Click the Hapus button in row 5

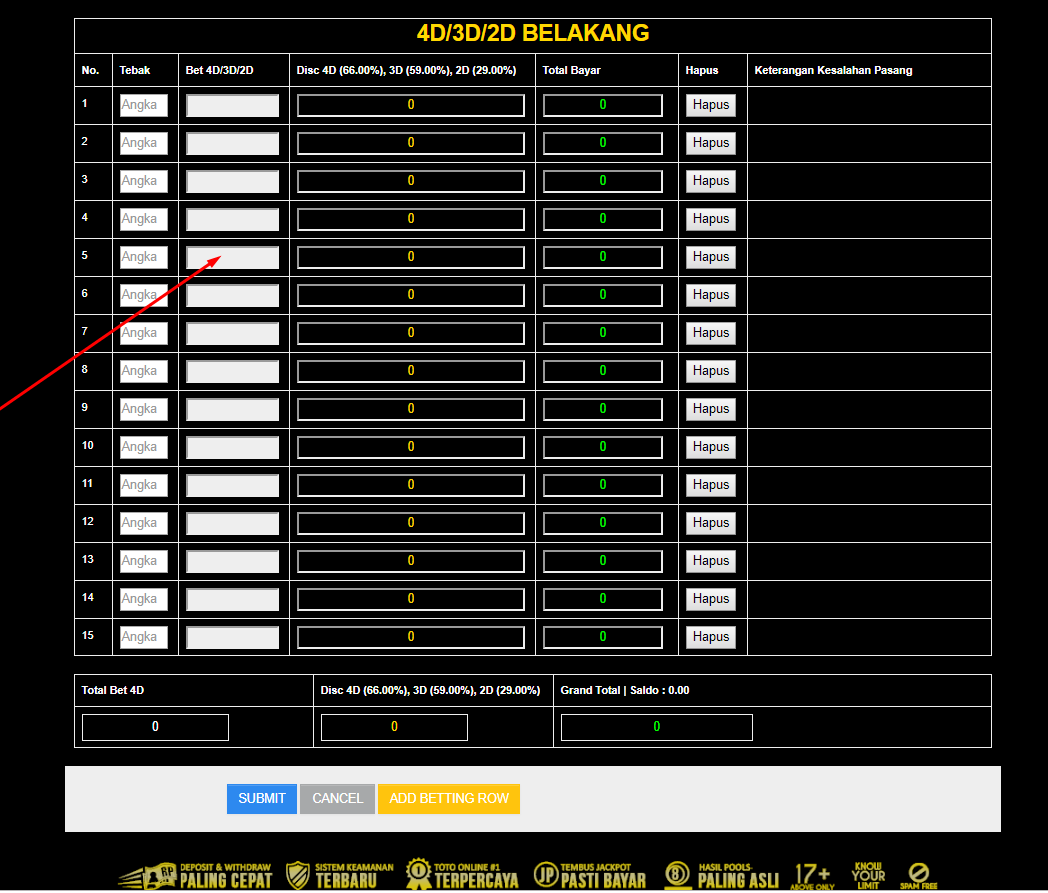tap(710, 257)
